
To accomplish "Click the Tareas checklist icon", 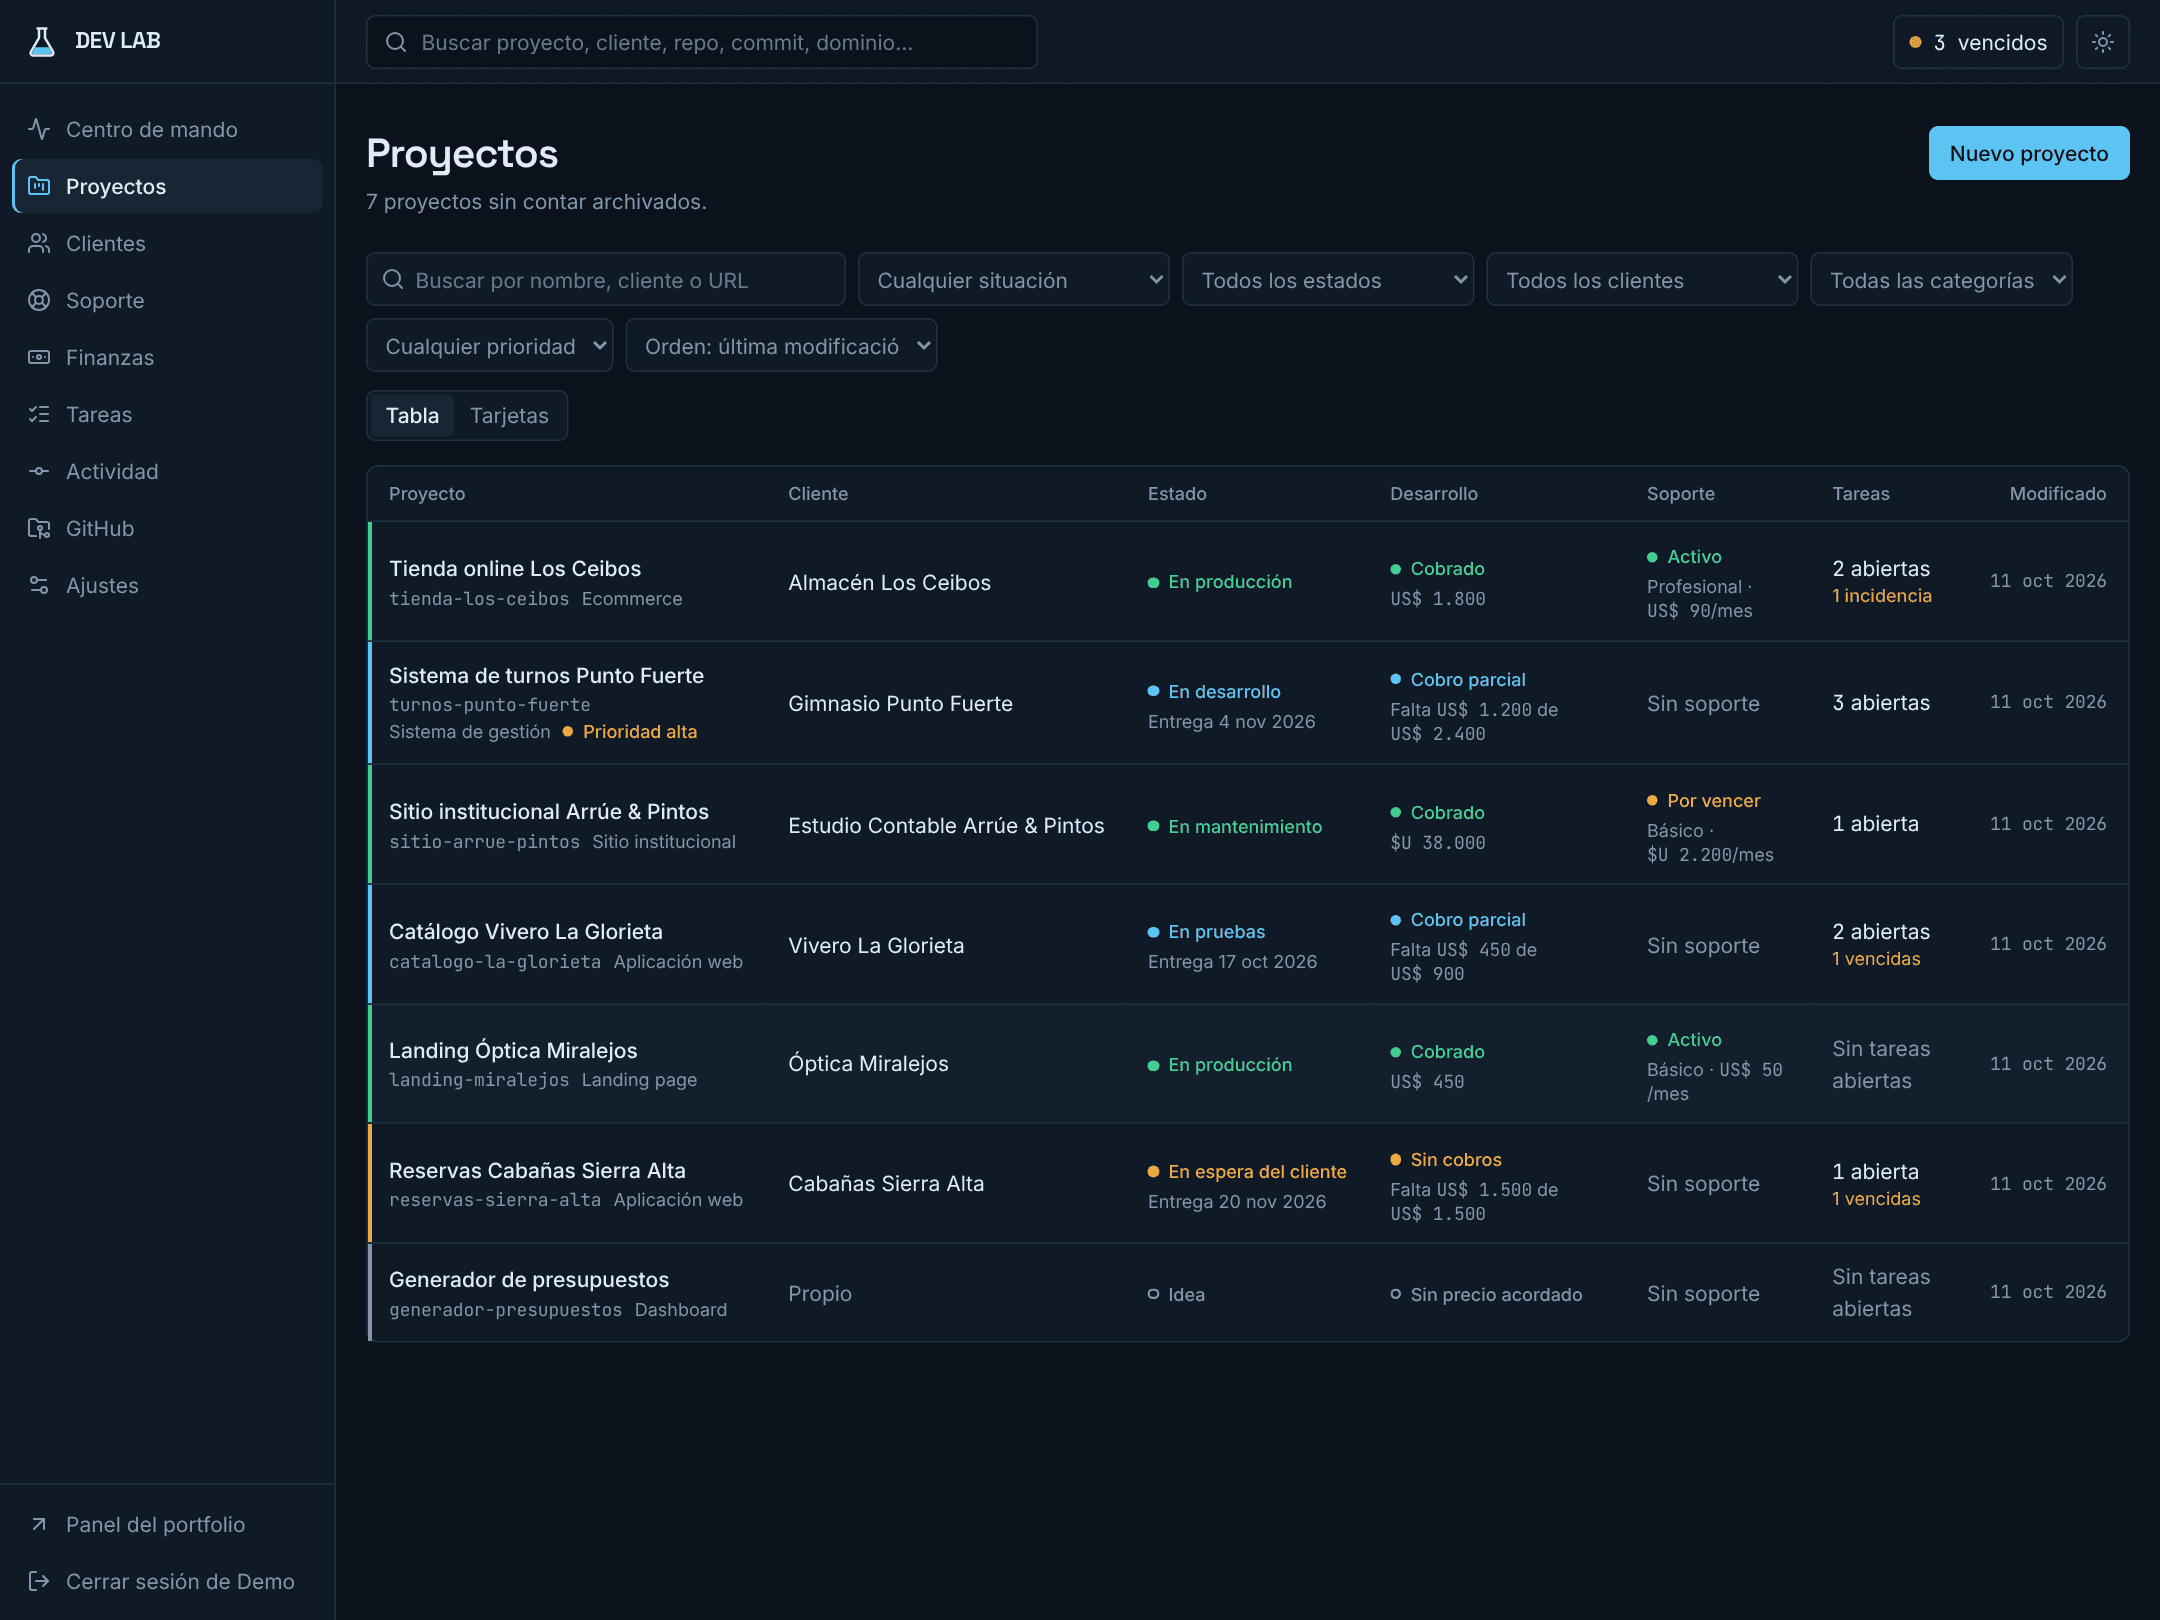I will (39, 414).
